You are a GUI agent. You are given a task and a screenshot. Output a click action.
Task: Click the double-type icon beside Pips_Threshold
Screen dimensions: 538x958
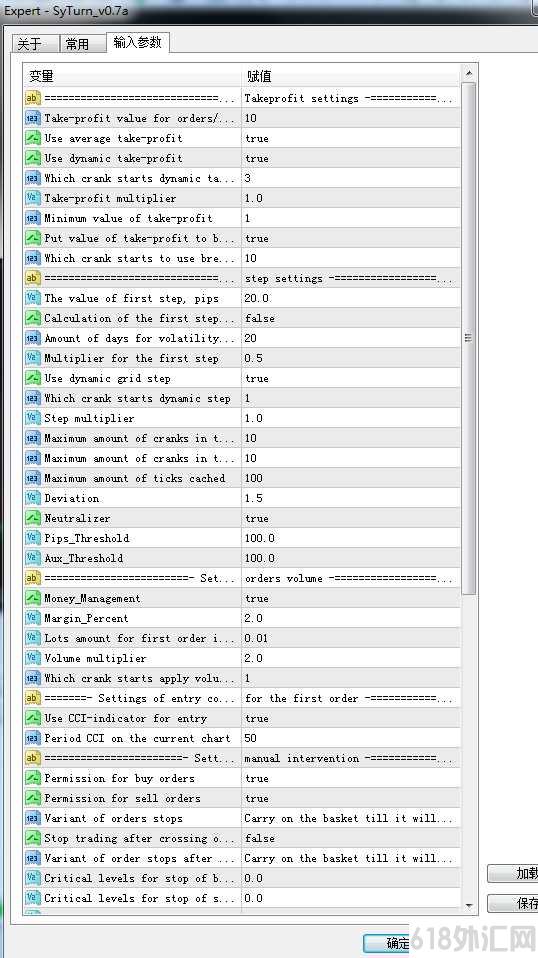coord(32,538)
